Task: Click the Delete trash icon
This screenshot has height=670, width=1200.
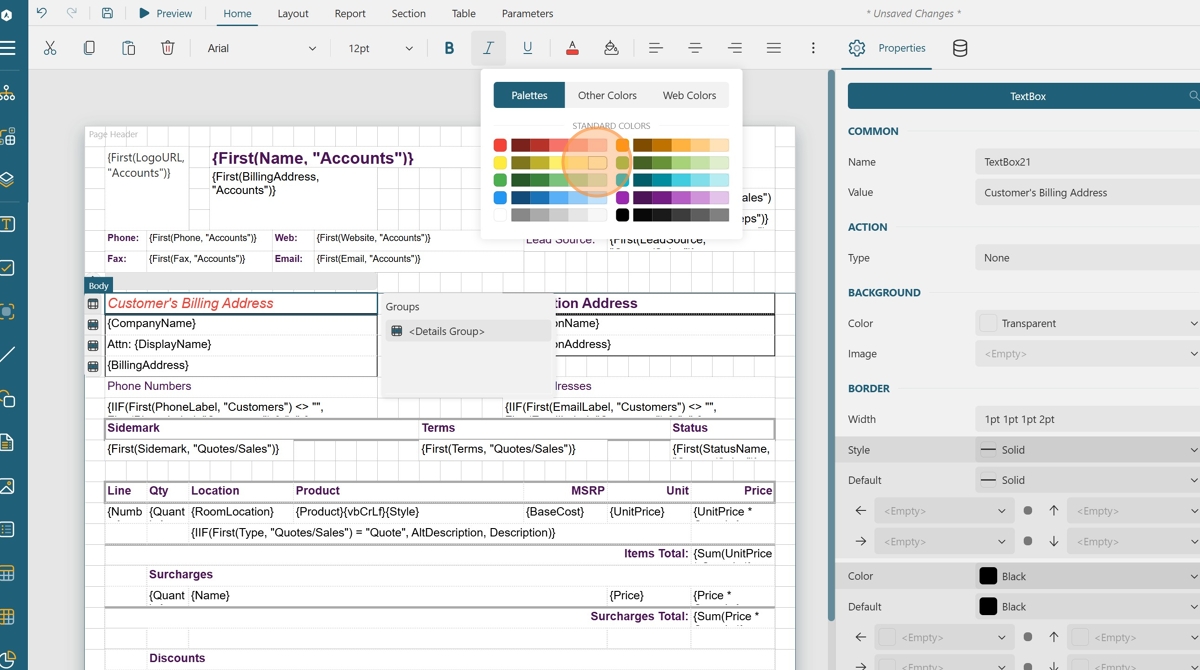Action: pyautogui.click(x=168, y=48)
